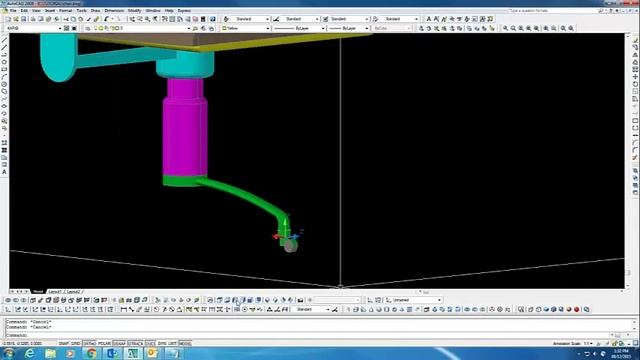Toggle DYN dynamic input in status bar
640x360 pixels.
pyautogui.click(x=162, y=344)
